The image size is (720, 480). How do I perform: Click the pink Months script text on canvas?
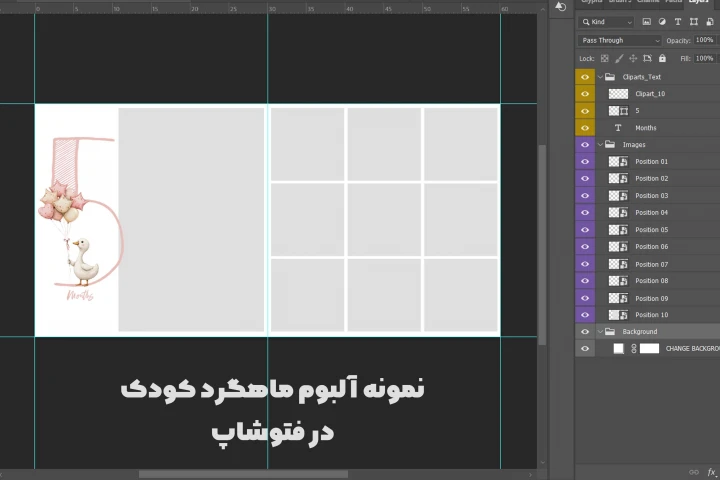pyautogui.click(x=80, y=295)
